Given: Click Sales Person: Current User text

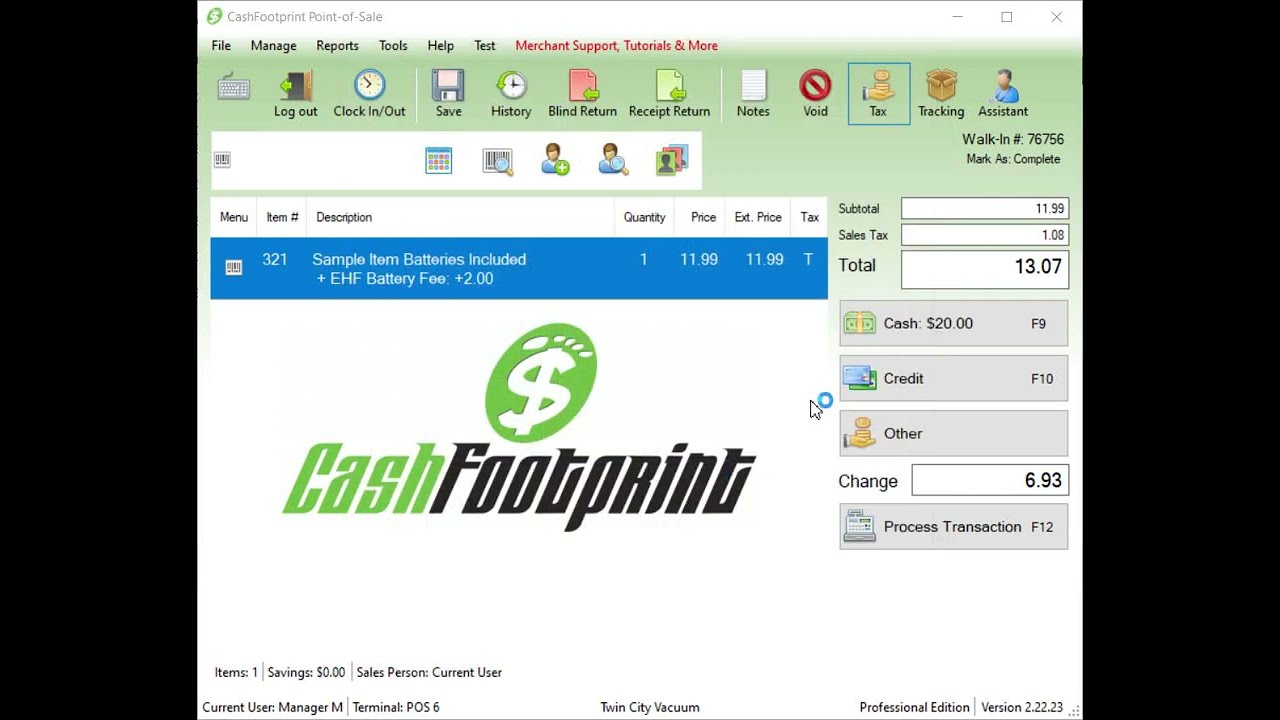Looking at the screenshot, I should click(x=429, y=672).
